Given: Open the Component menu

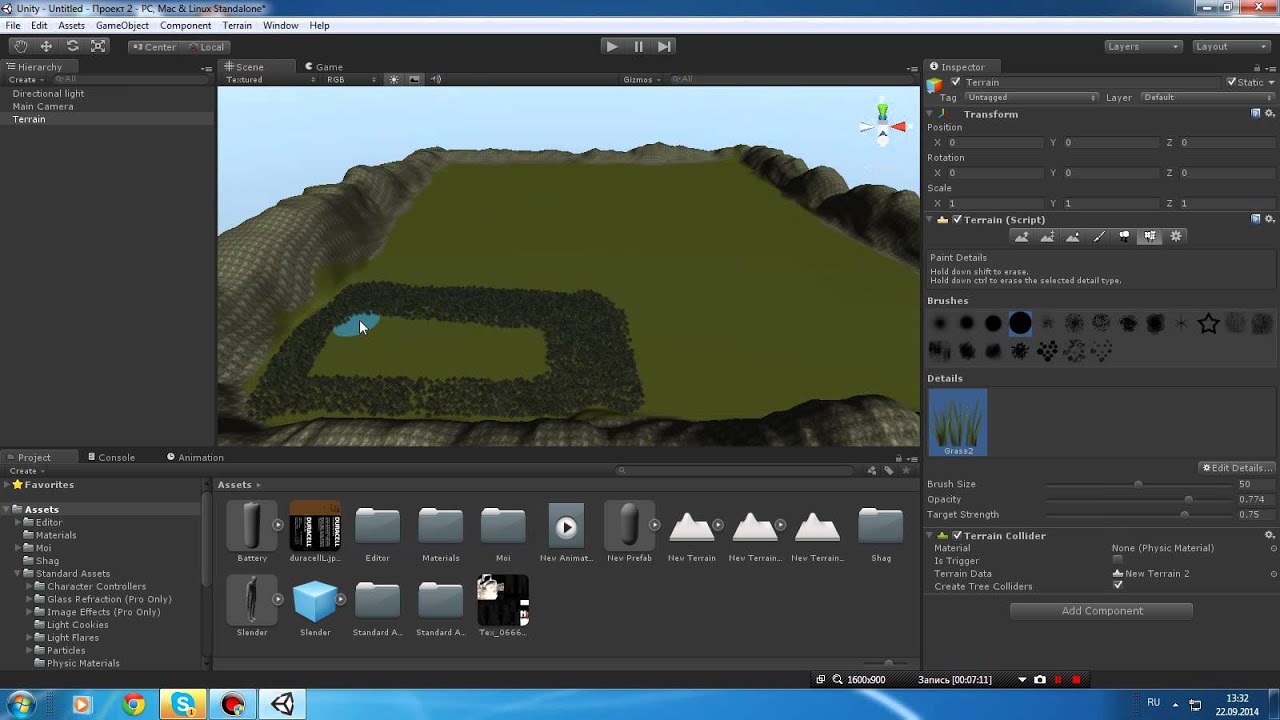Looking at the screenshot, I should [x=185, y=25].
